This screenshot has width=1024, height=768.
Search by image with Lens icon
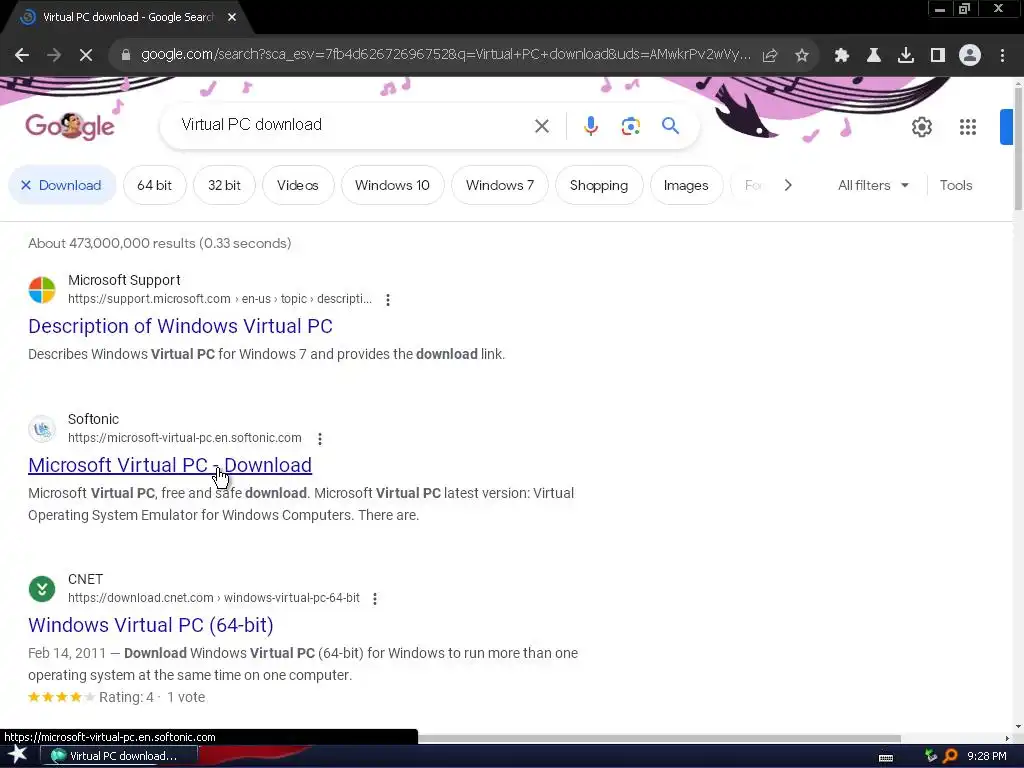631,126
